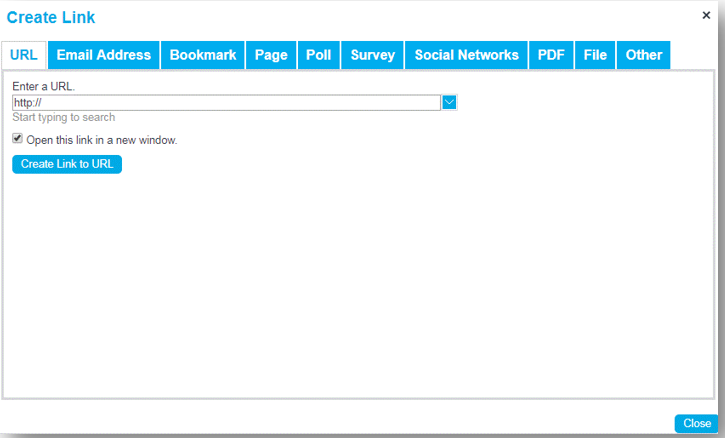Click the Create Link to URL button
The image size is (725, 438).
coord(67,164)
